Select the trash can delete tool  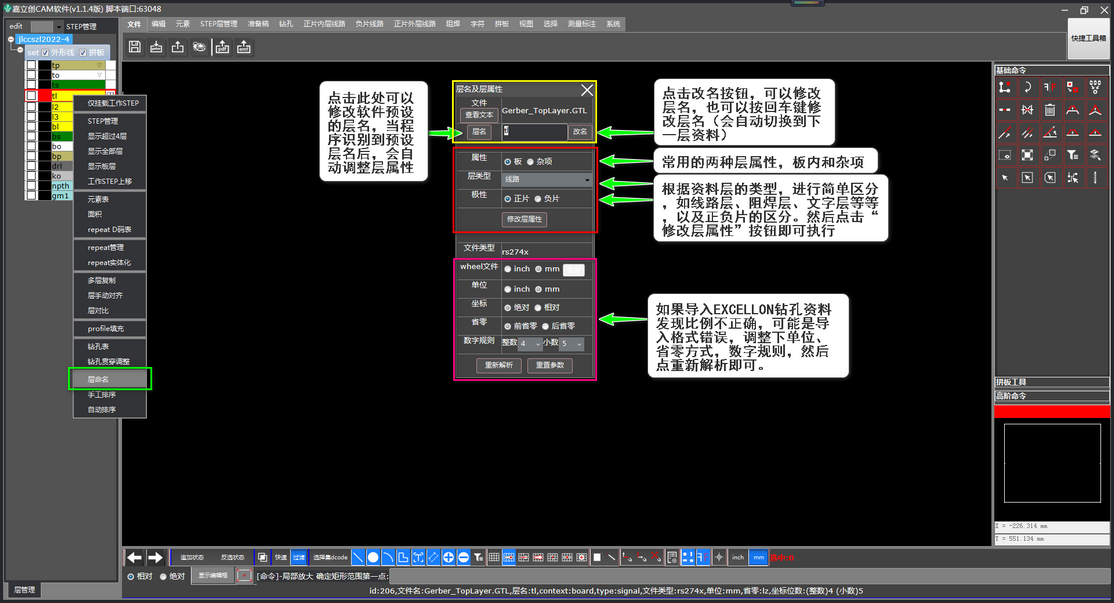1049,110
